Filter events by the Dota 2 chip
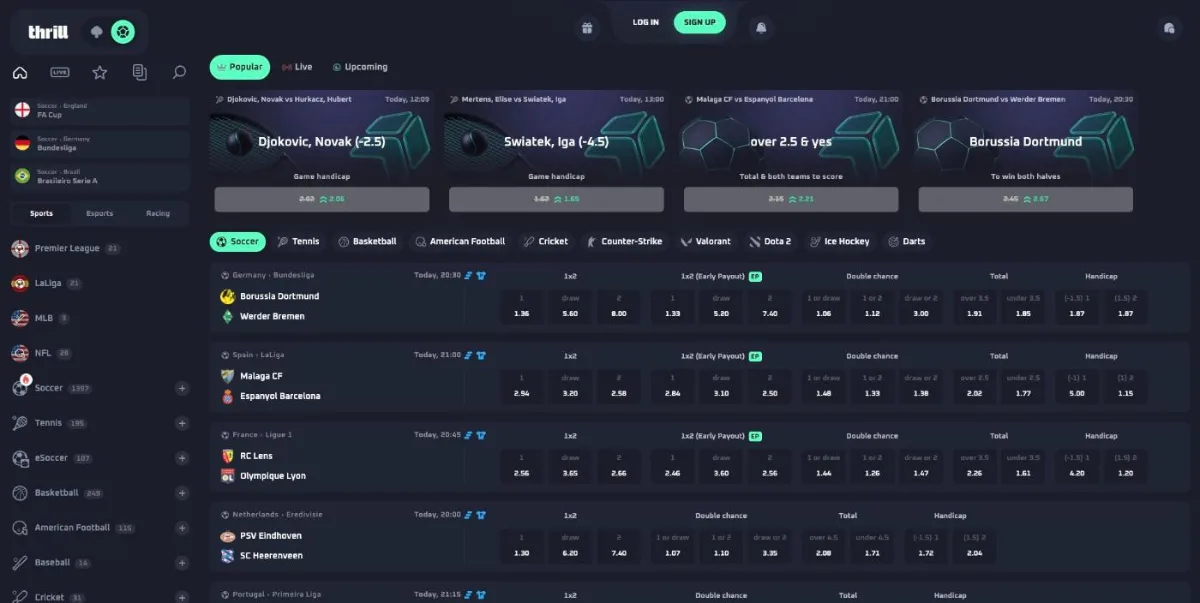Image resolution: width=1200 pixels, height=603 pixels. coord(770,241)
